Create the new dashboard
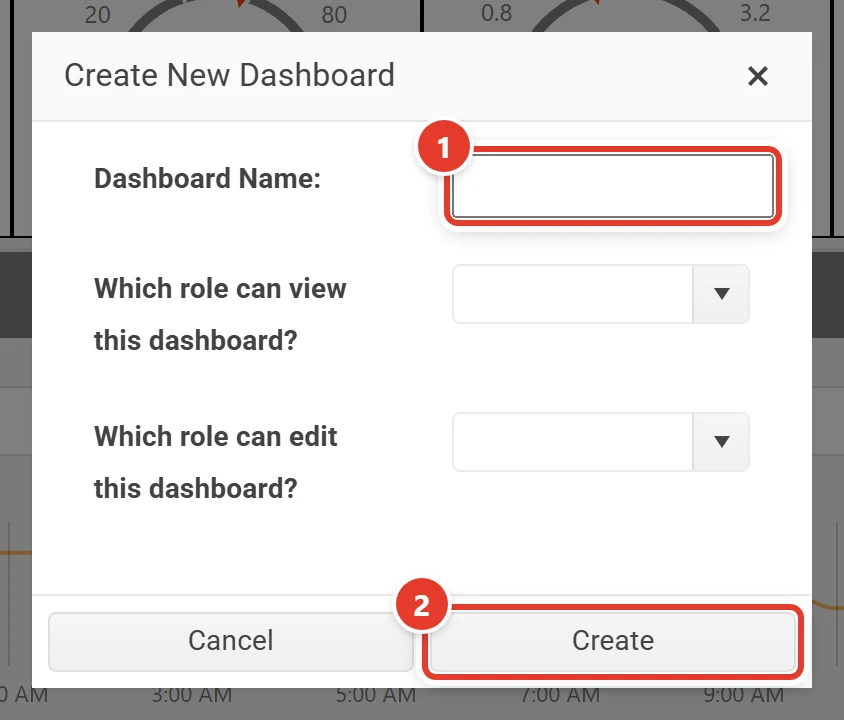This screenshot has height=720, width=844. pos(613,641)
